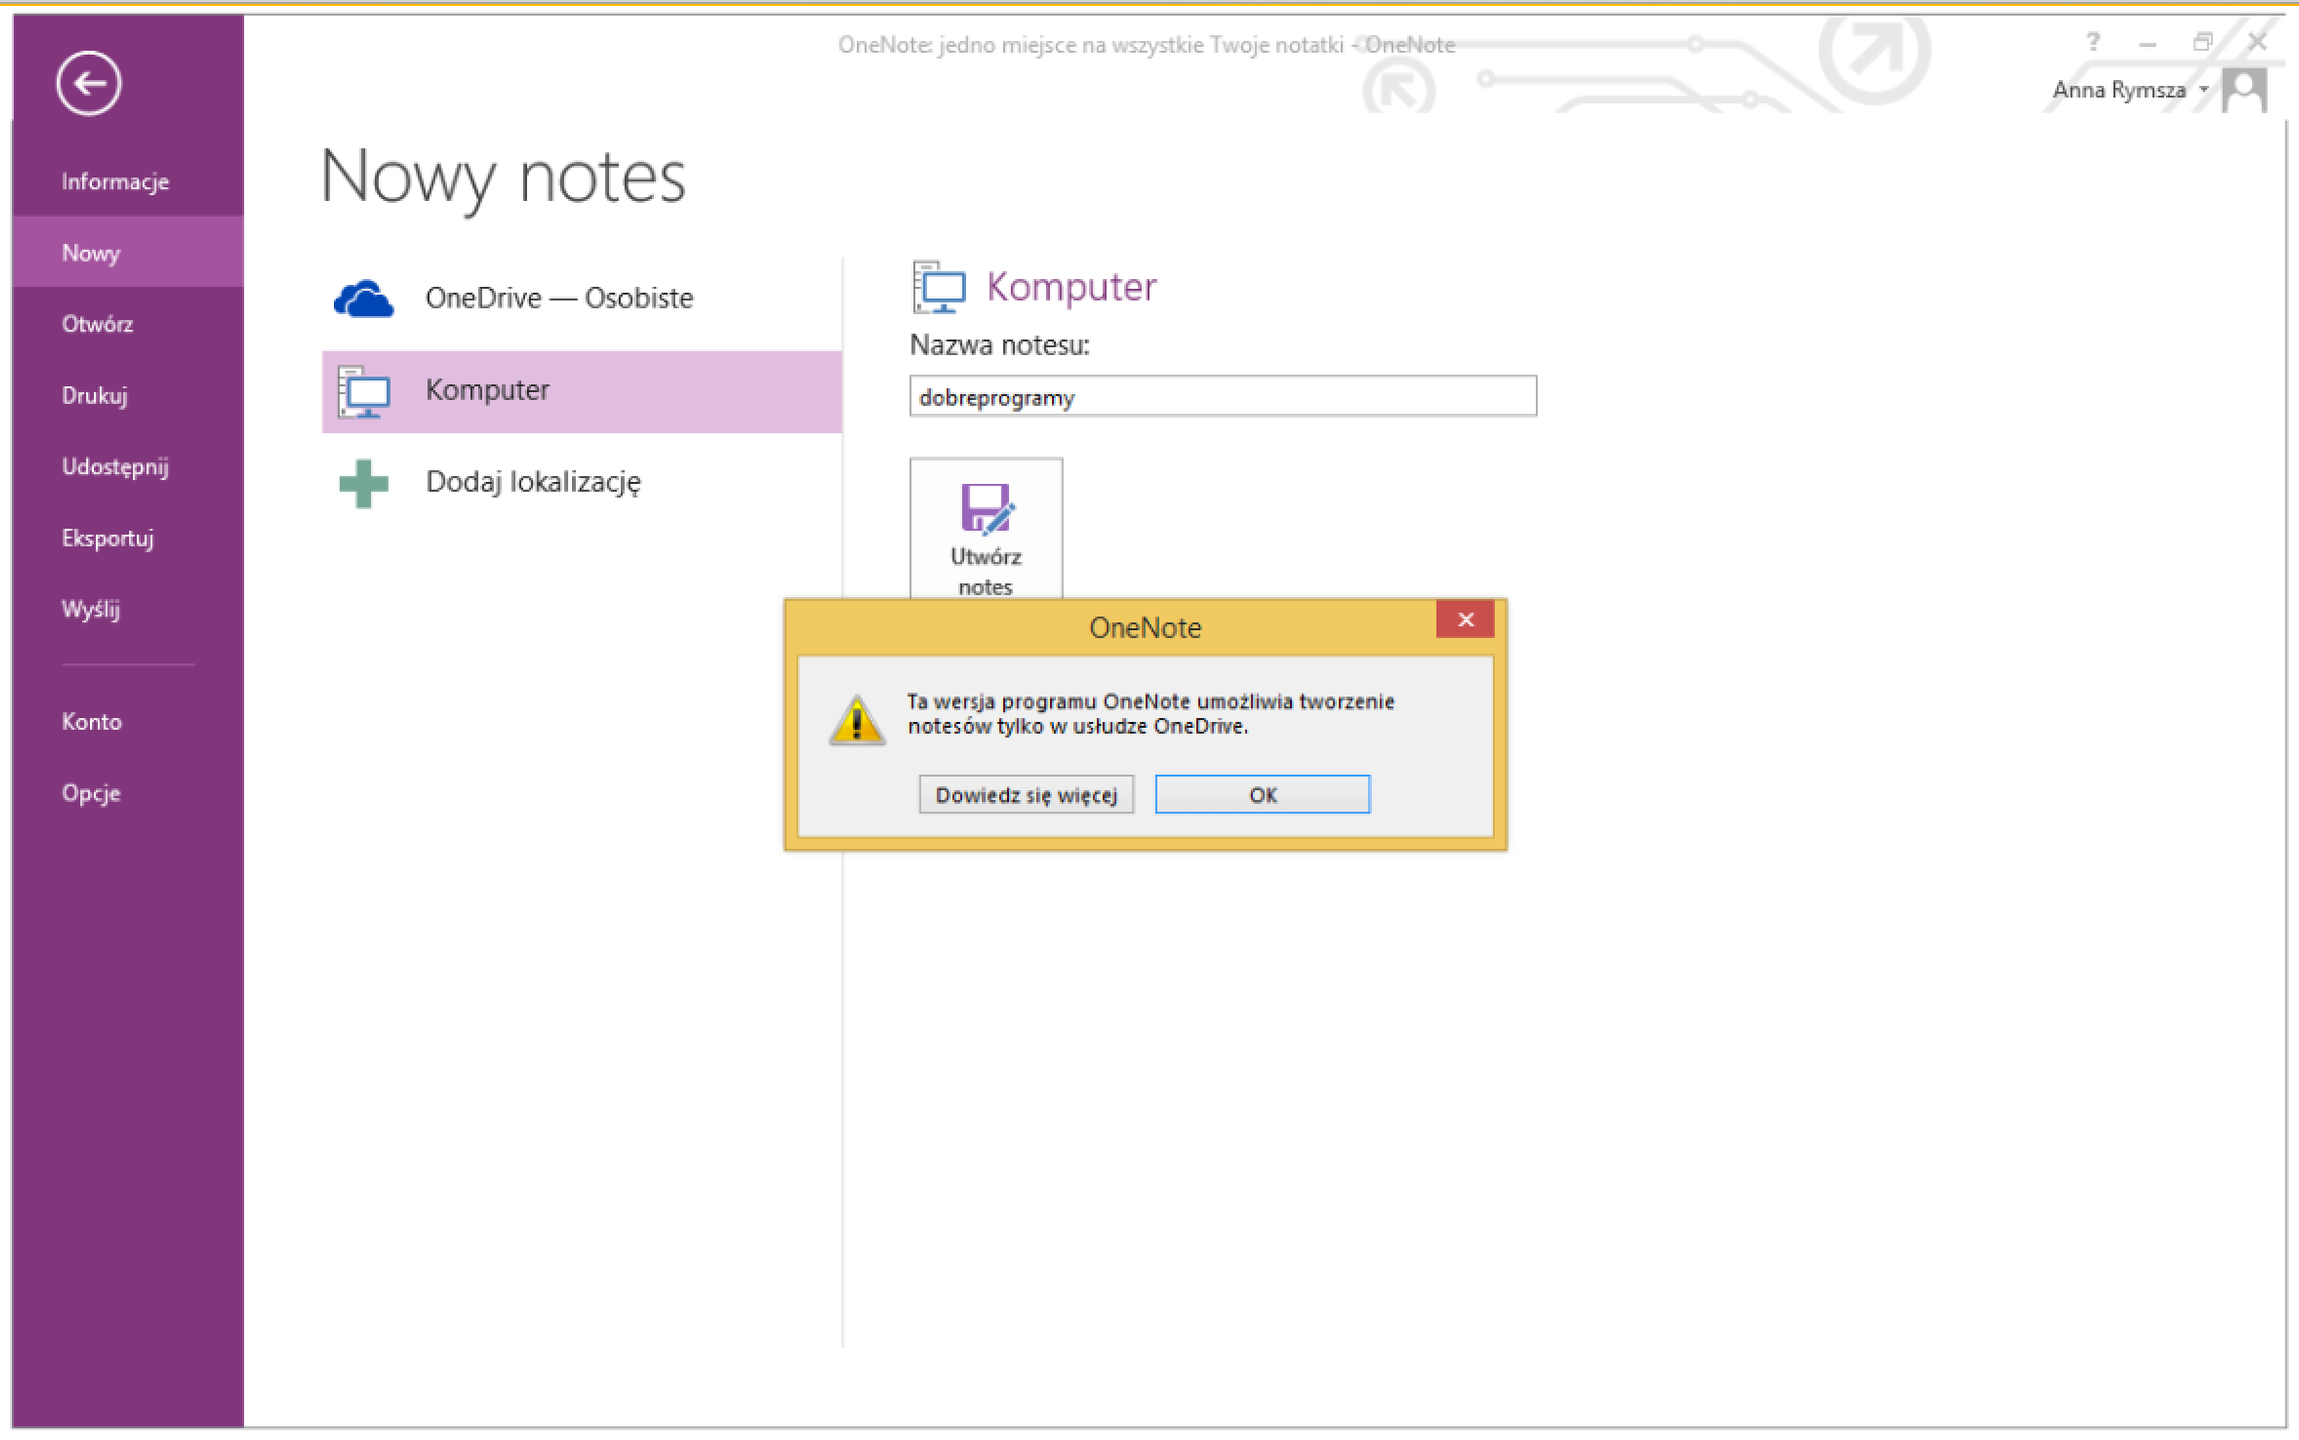Close the OneNote main window
The width and height of the screenshot is (2299, 1440).
coord(2257,42)
